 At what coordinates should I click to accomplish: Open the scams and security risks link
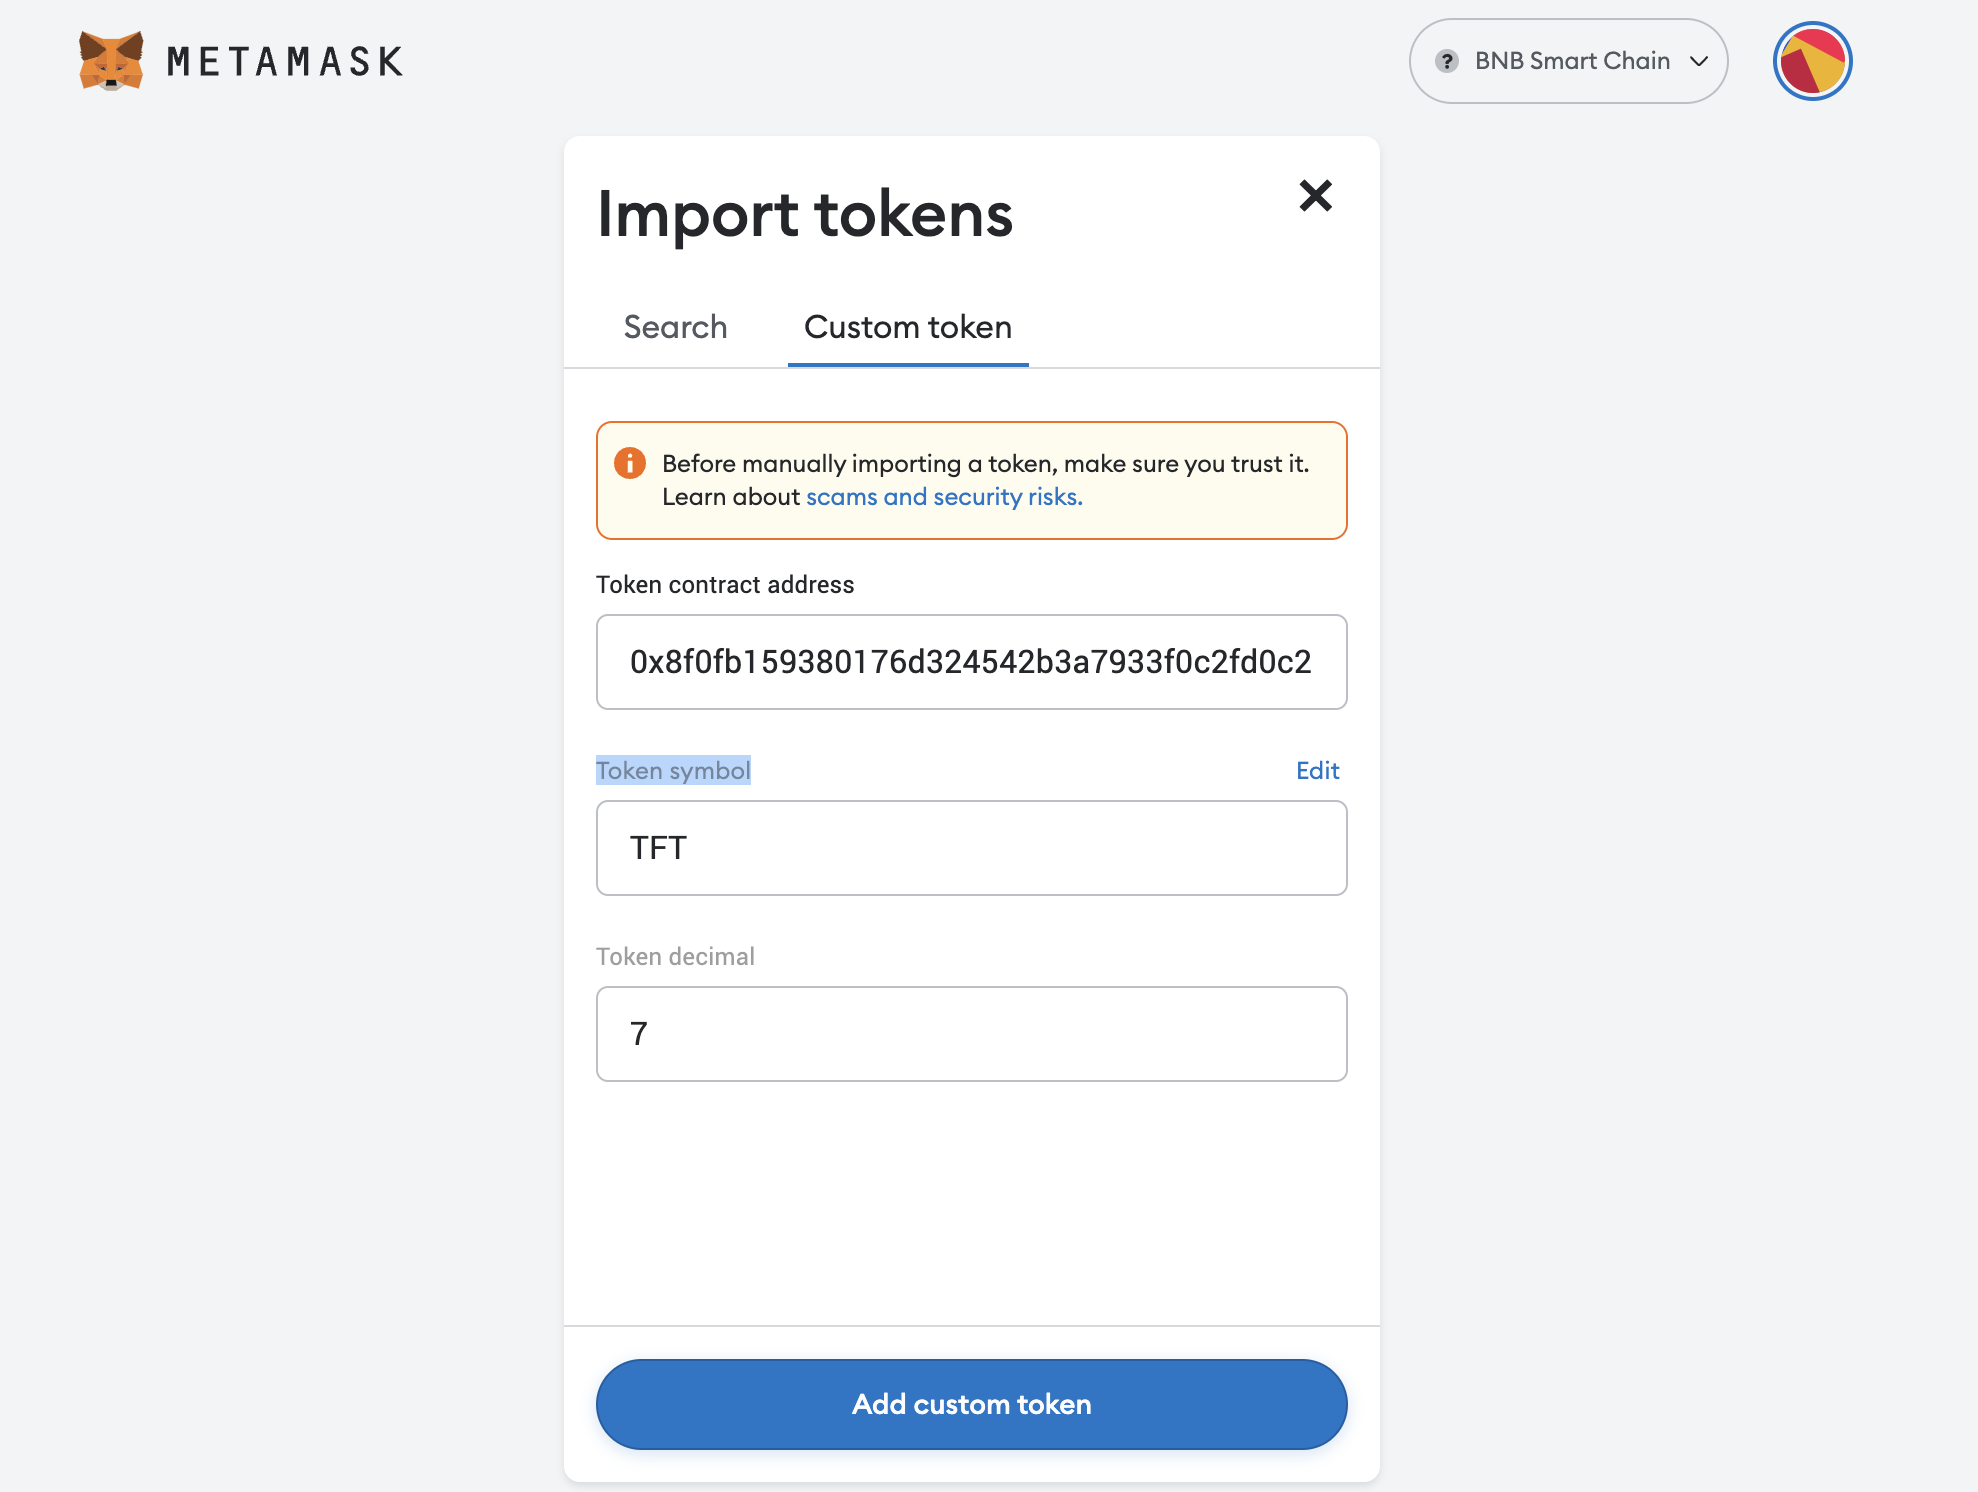tap(944, 497)
